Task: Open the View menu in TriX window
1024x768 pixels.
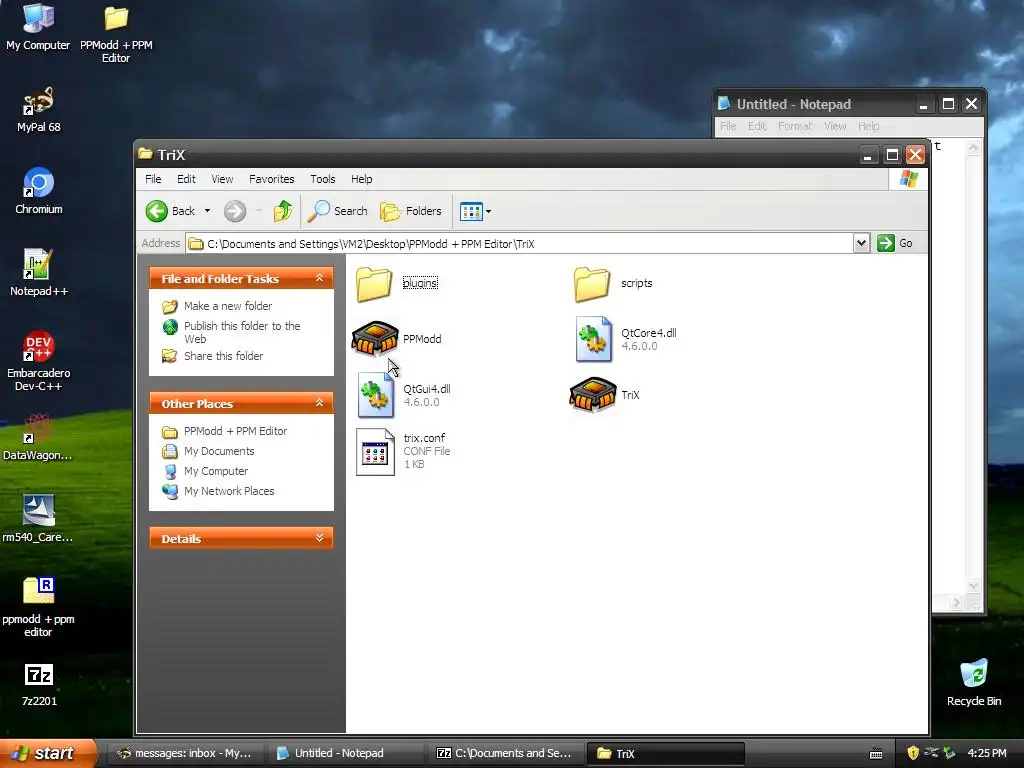Action: (x=222, y=179)
